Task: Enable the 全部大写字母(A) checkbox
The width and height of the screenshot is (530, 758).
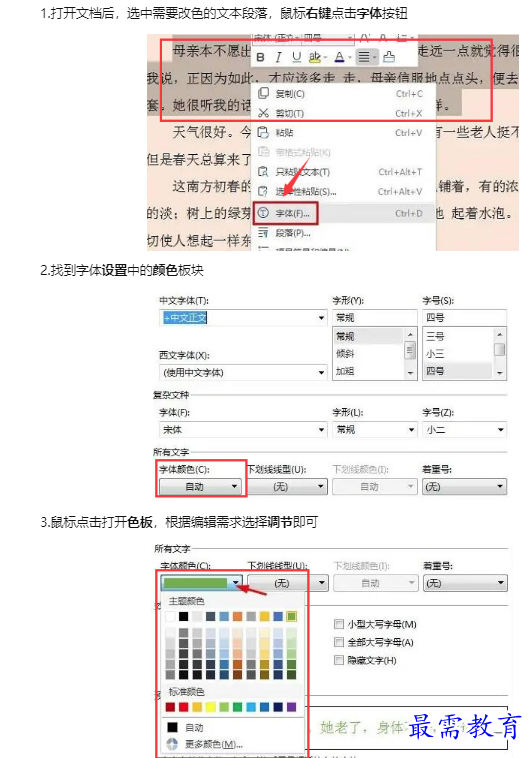Action: click(339, 642)
